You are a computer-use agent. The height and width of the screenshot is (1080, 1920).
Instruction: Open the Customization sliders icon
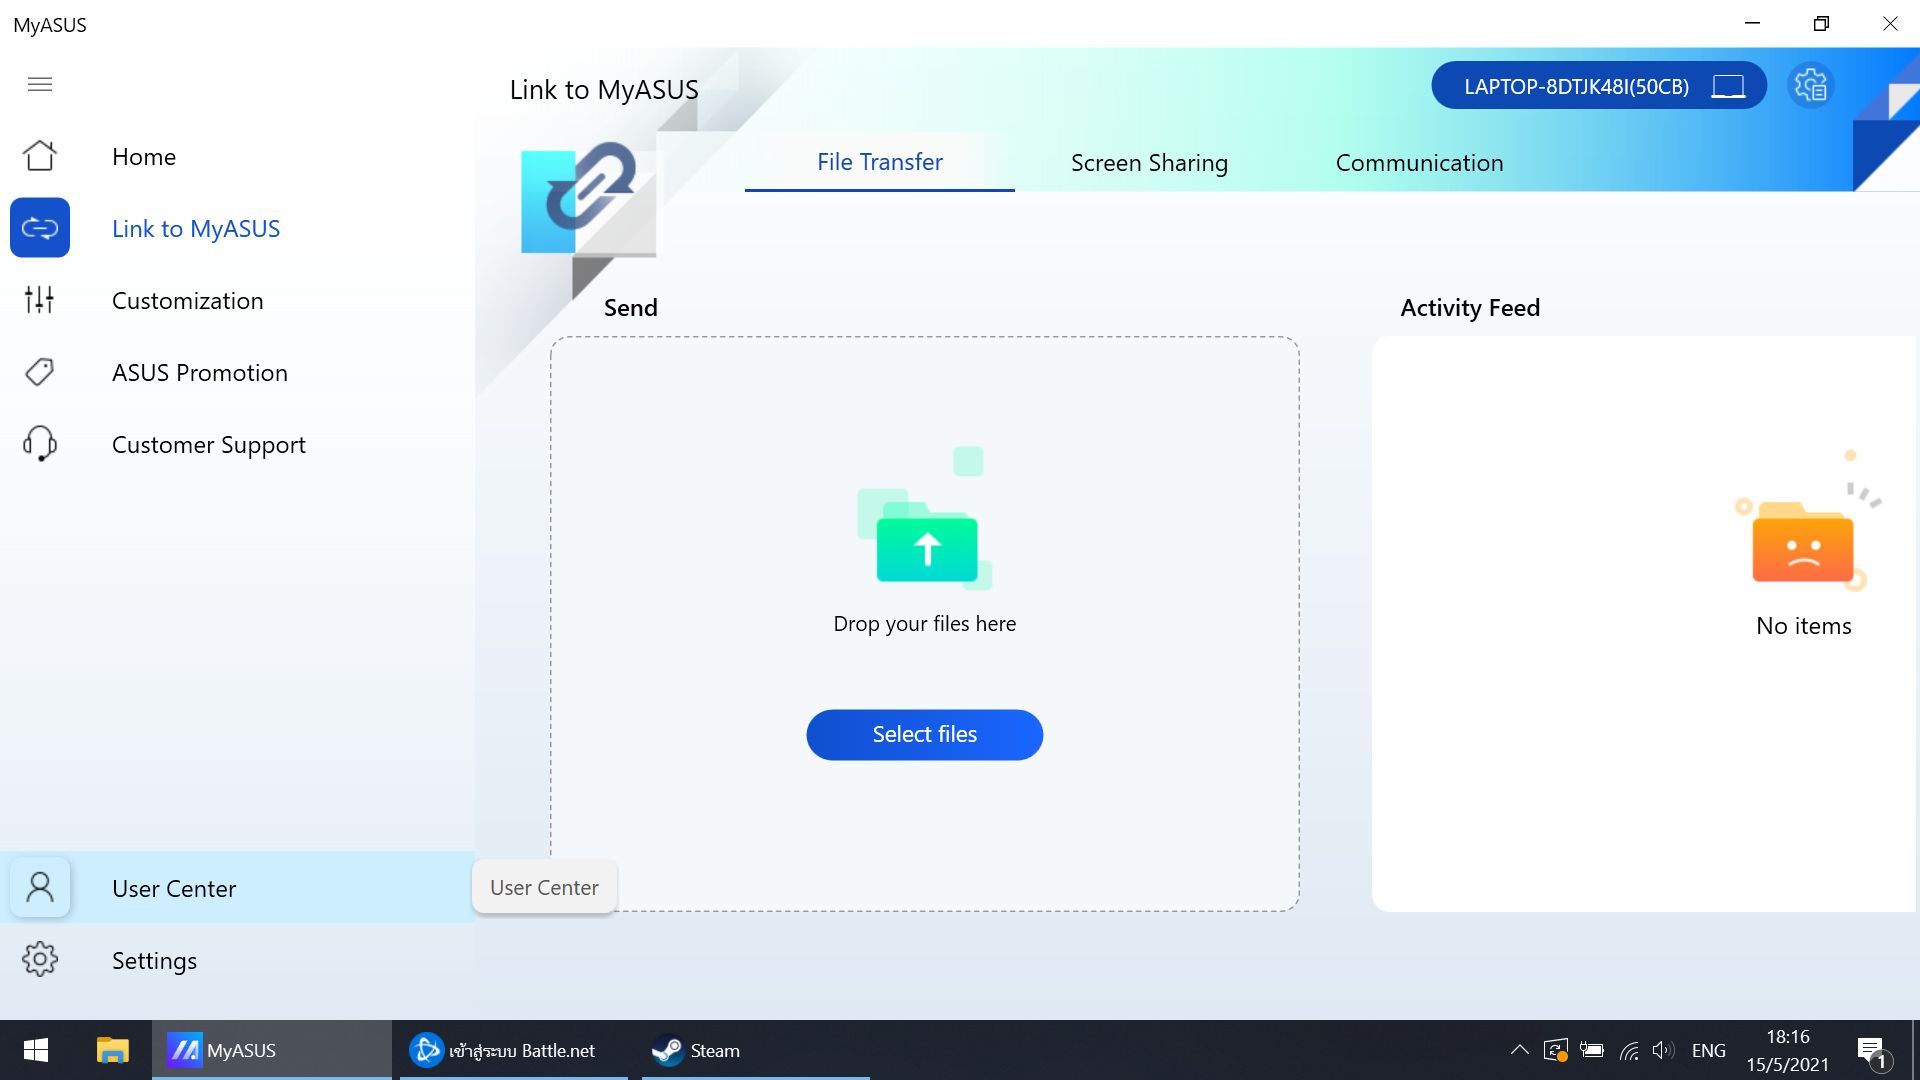(40, 300)
